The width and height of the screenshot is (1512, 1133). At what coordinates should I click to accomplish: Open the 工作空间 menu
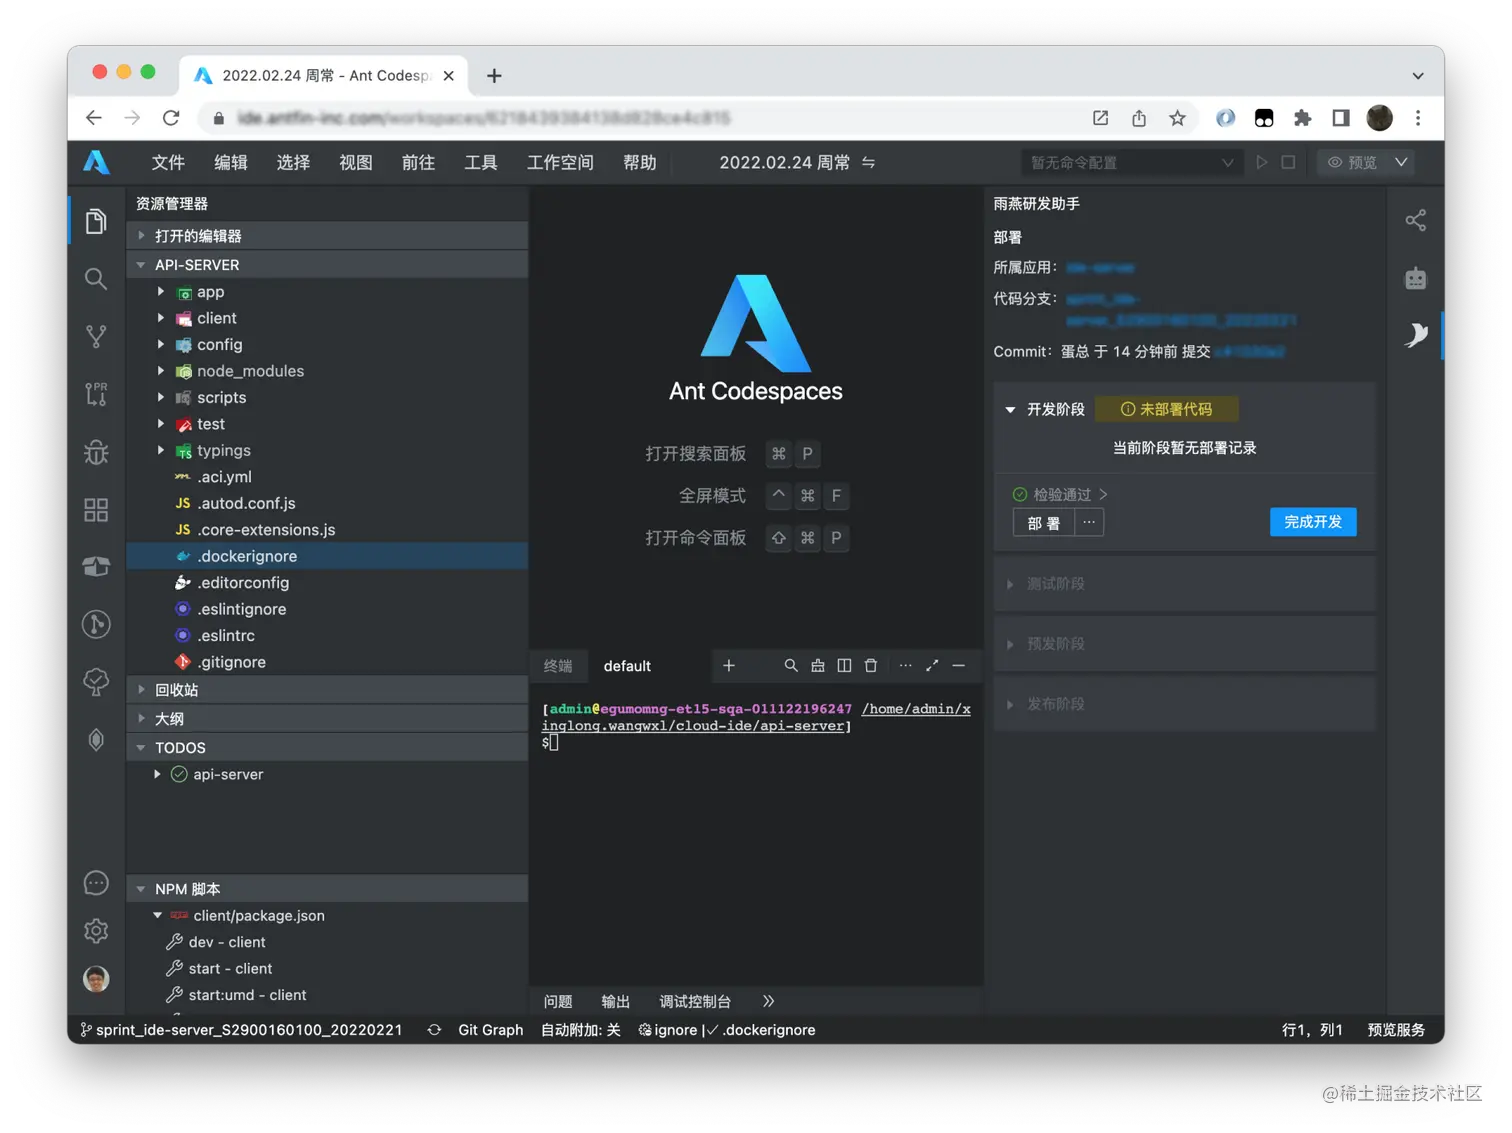click(560, 162)
